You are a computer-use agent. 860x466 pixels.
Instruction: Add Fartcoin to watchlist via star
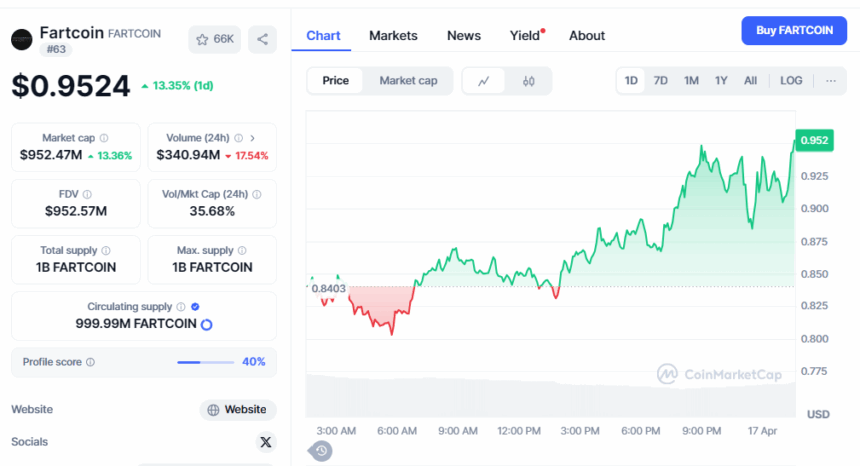click(x=214, y=39)
